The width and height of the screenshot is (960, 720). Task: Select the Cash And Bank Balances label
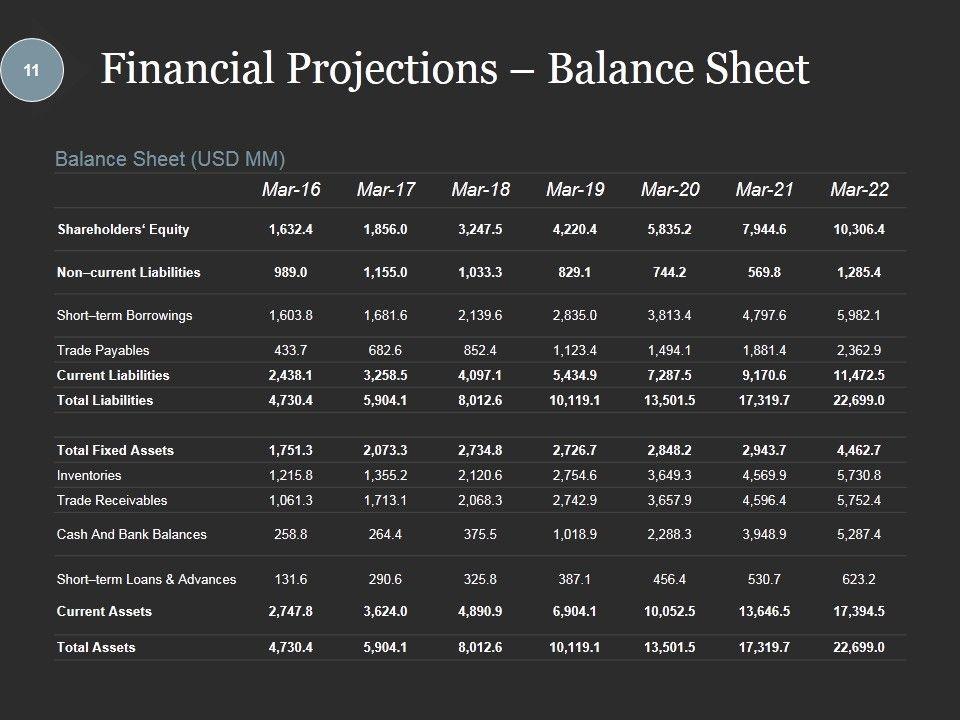(x=132, y=534)
